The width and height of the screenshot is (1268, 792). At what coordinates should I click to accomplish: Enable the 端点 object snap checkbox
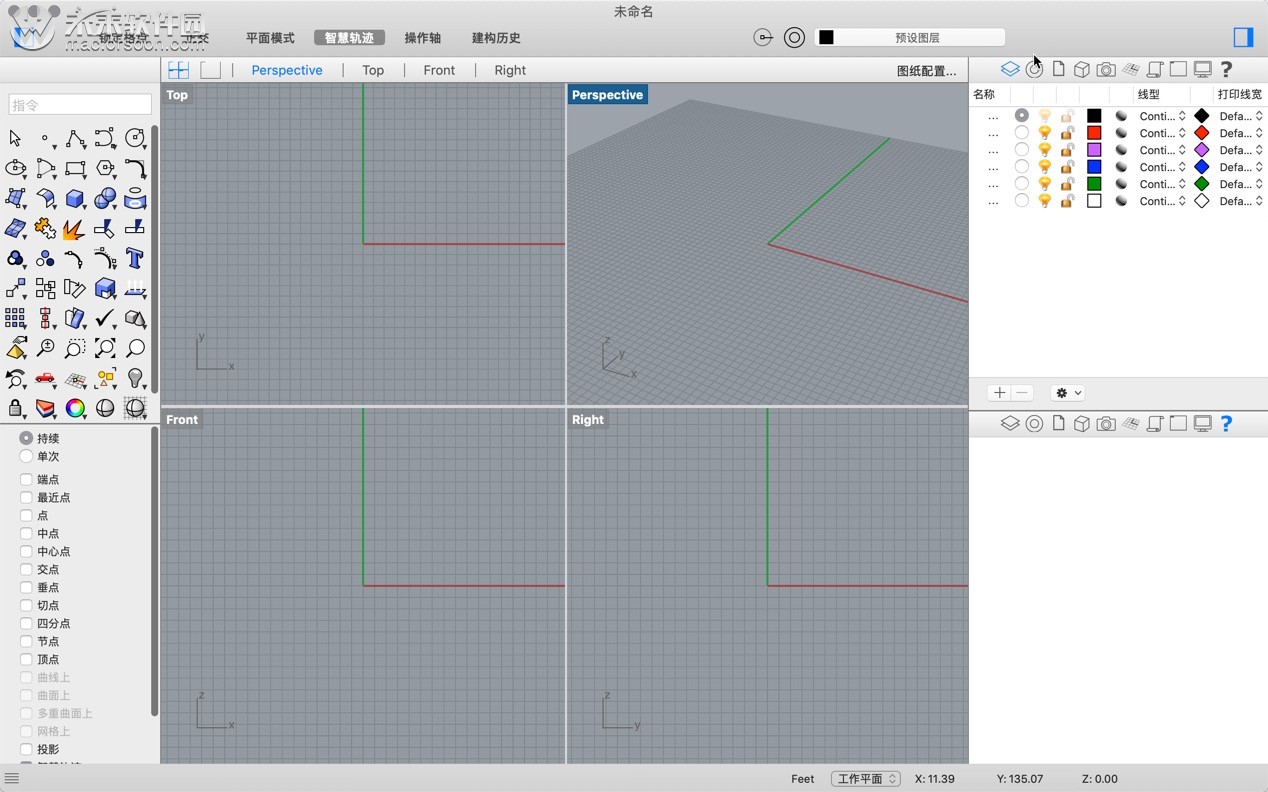(24, 479)
